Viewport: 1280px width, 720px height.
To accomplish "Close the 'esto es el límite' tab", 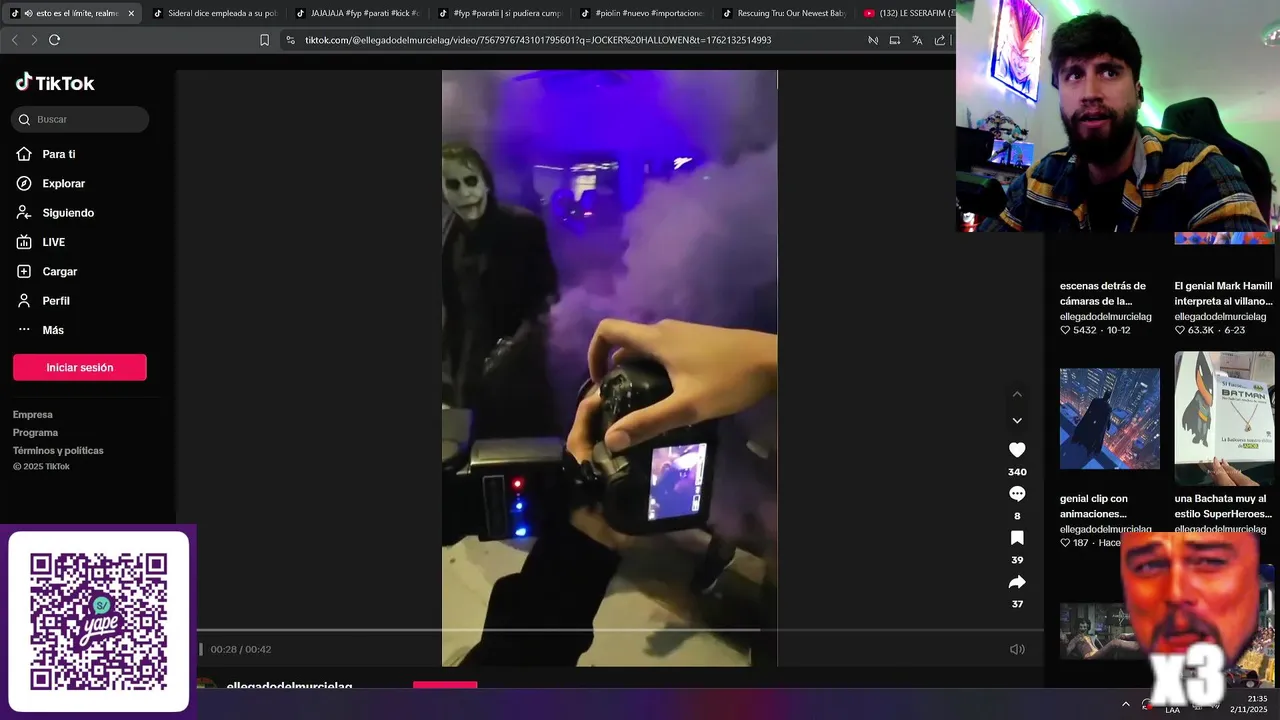I will [x=131, y=14].
